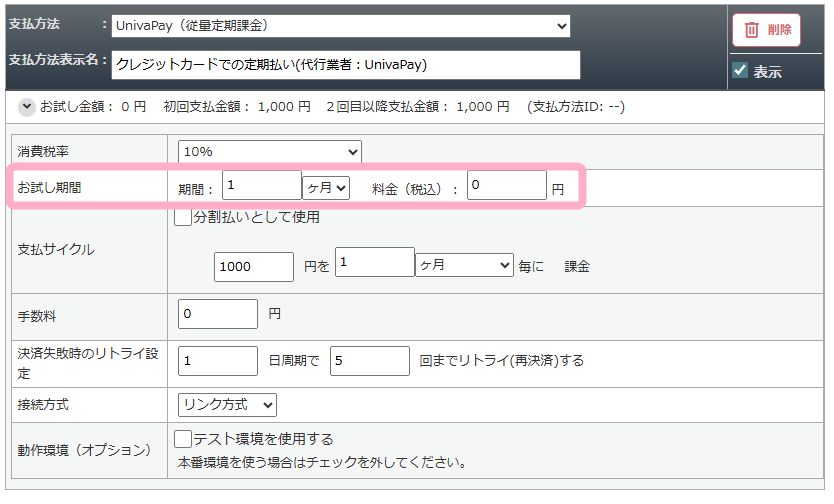Click the retry 日周期 interval field
Screen dimensions: 834x504
click(x=217, y=360)
